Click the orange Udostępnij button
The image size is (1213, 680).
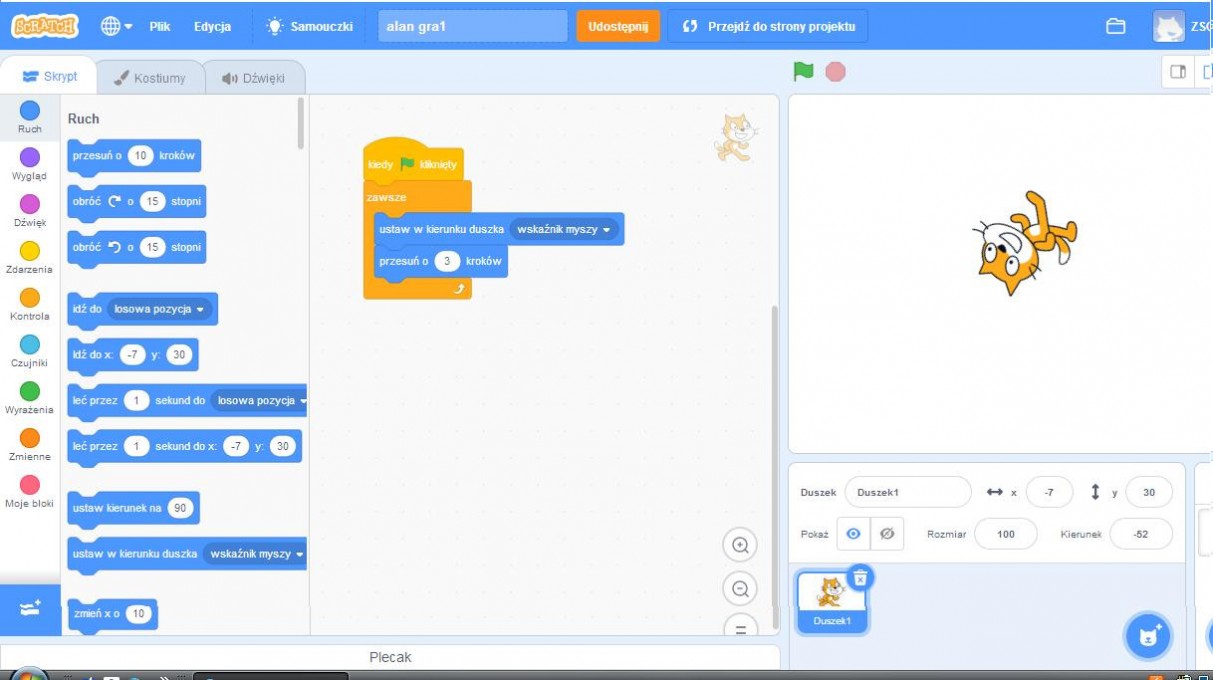[x=618, y=27]
